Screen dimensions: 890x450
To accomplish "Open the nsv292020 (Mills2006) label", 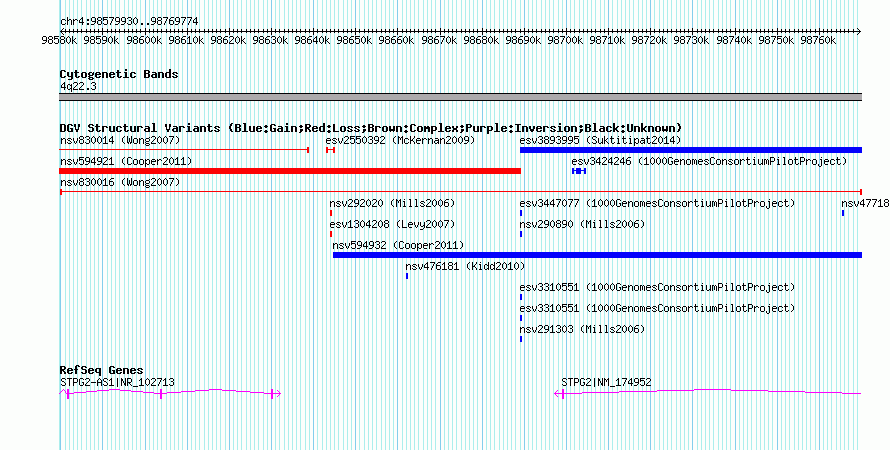I will [392, 204].
